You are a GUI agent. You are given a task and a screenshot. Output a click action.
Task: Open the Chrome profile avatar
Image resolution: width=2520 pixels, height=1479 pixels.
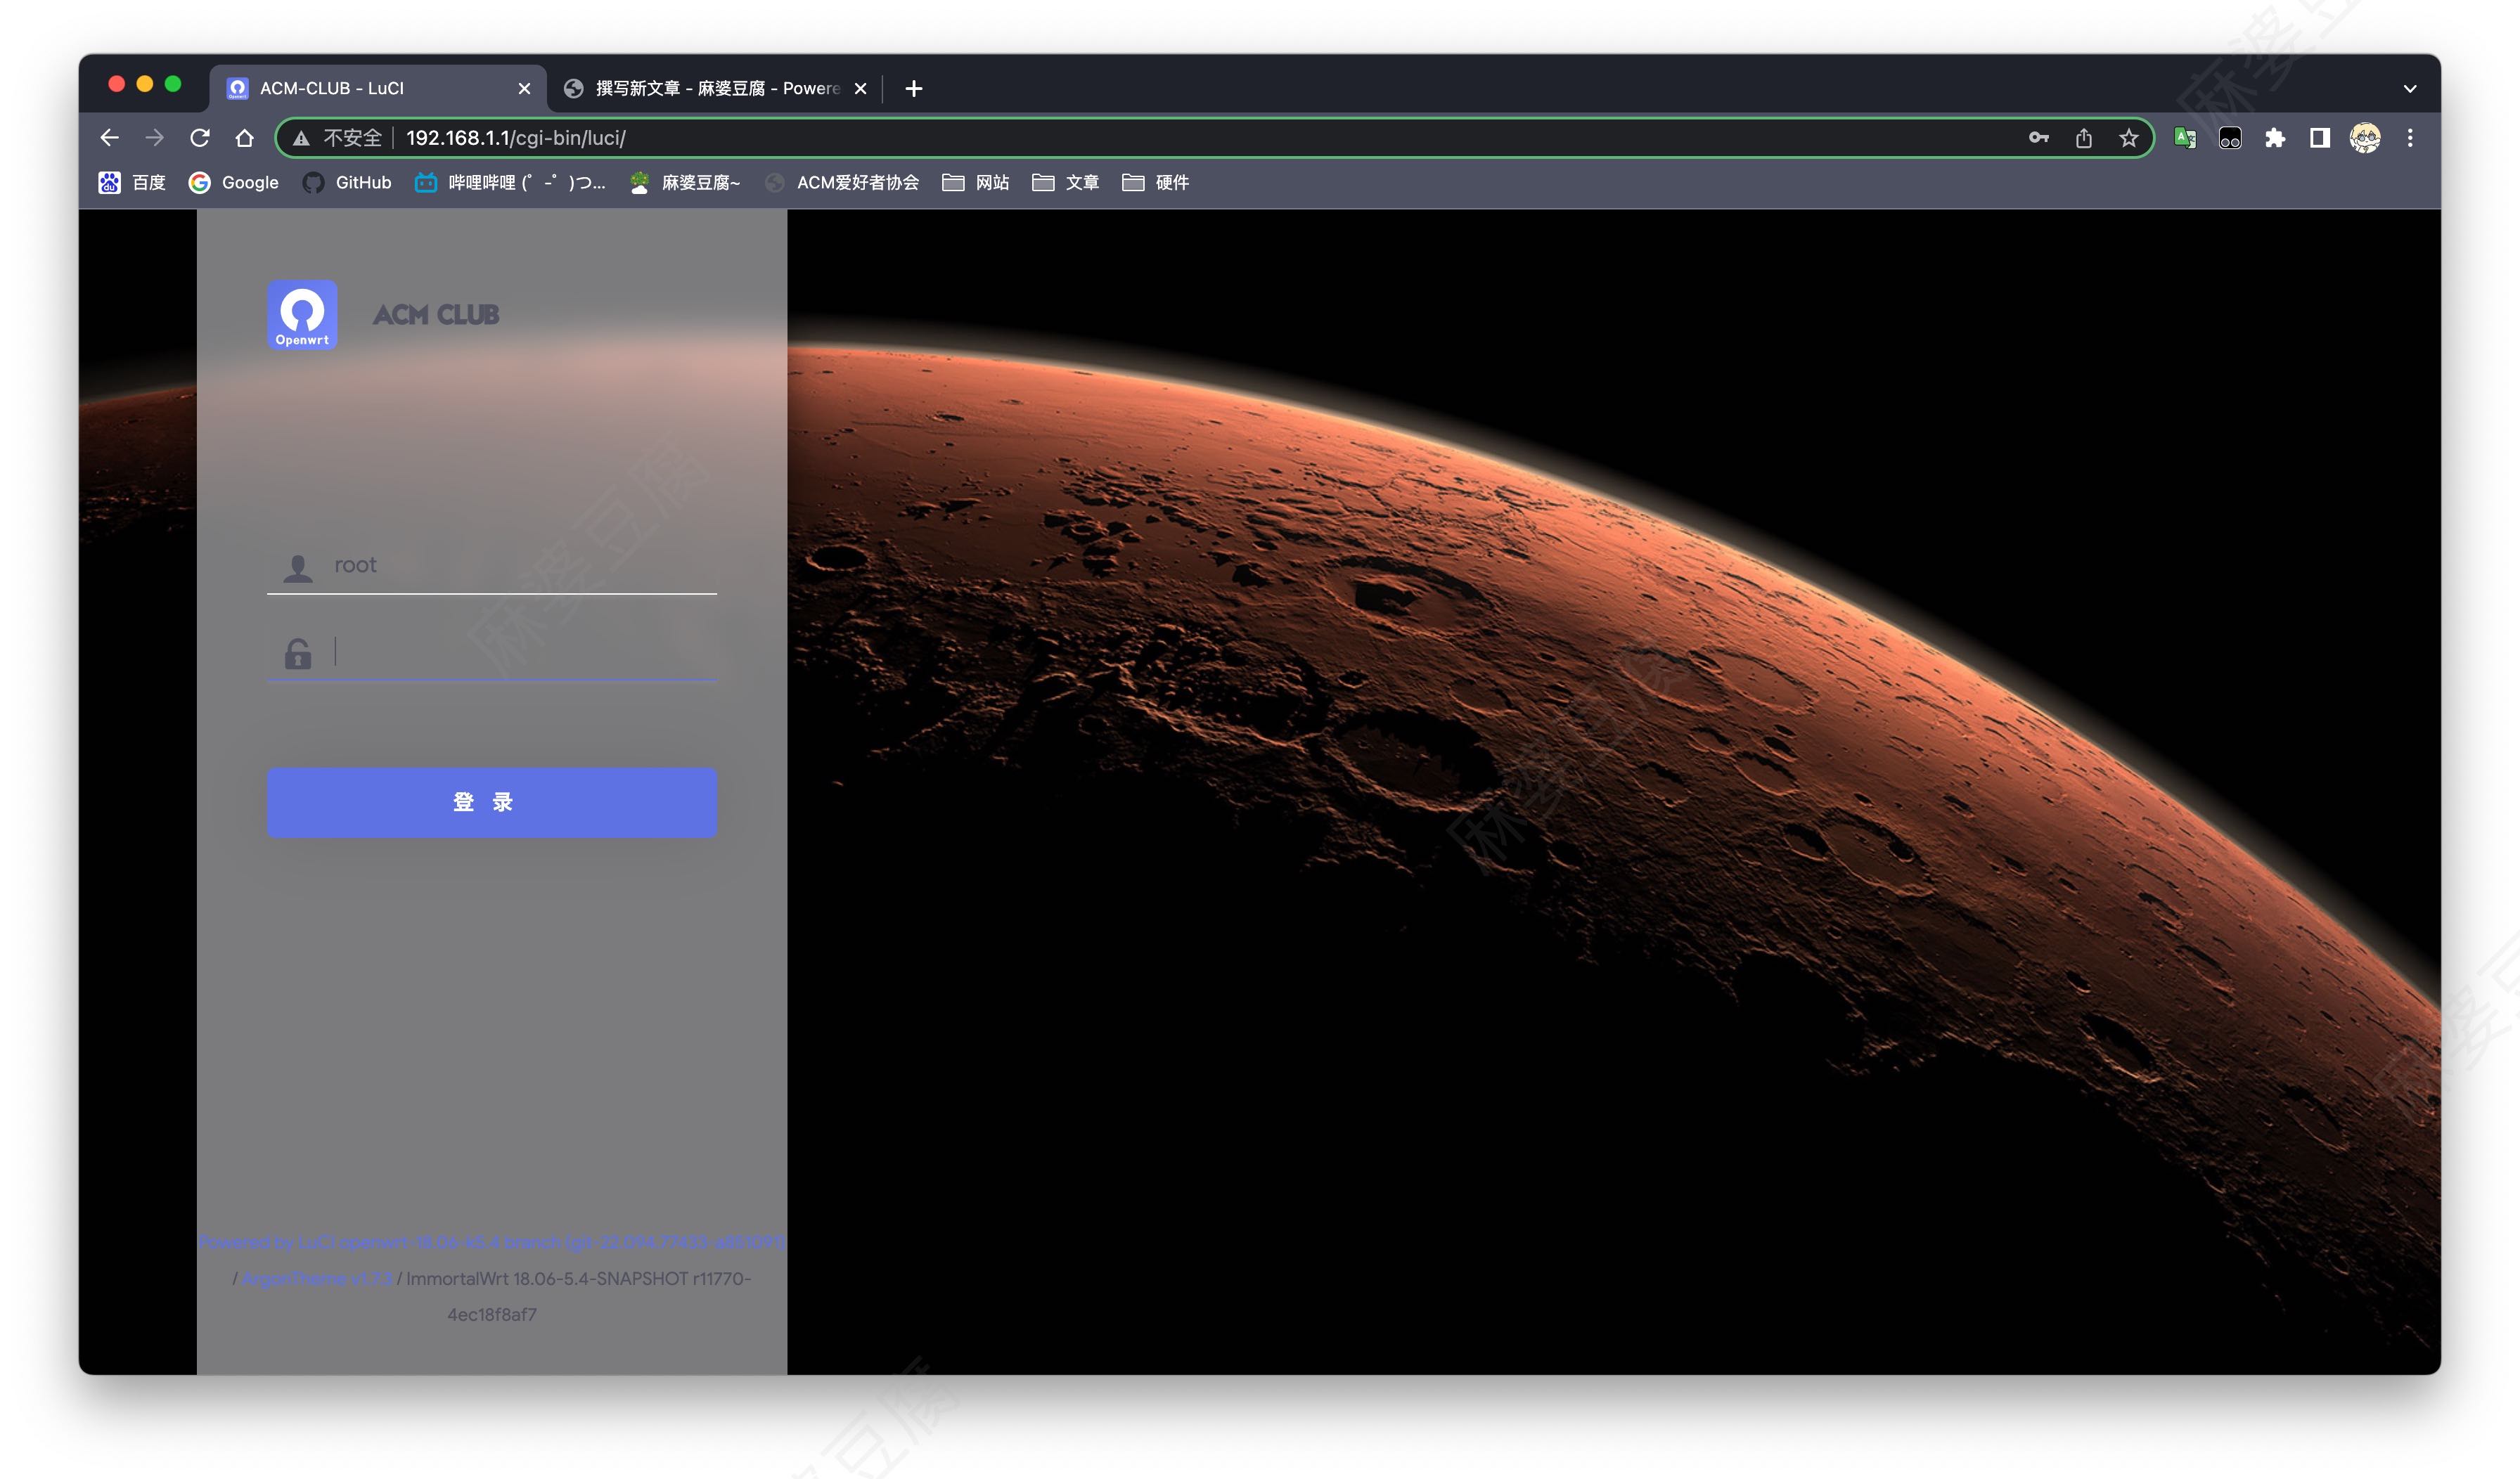pos(2365,138)
